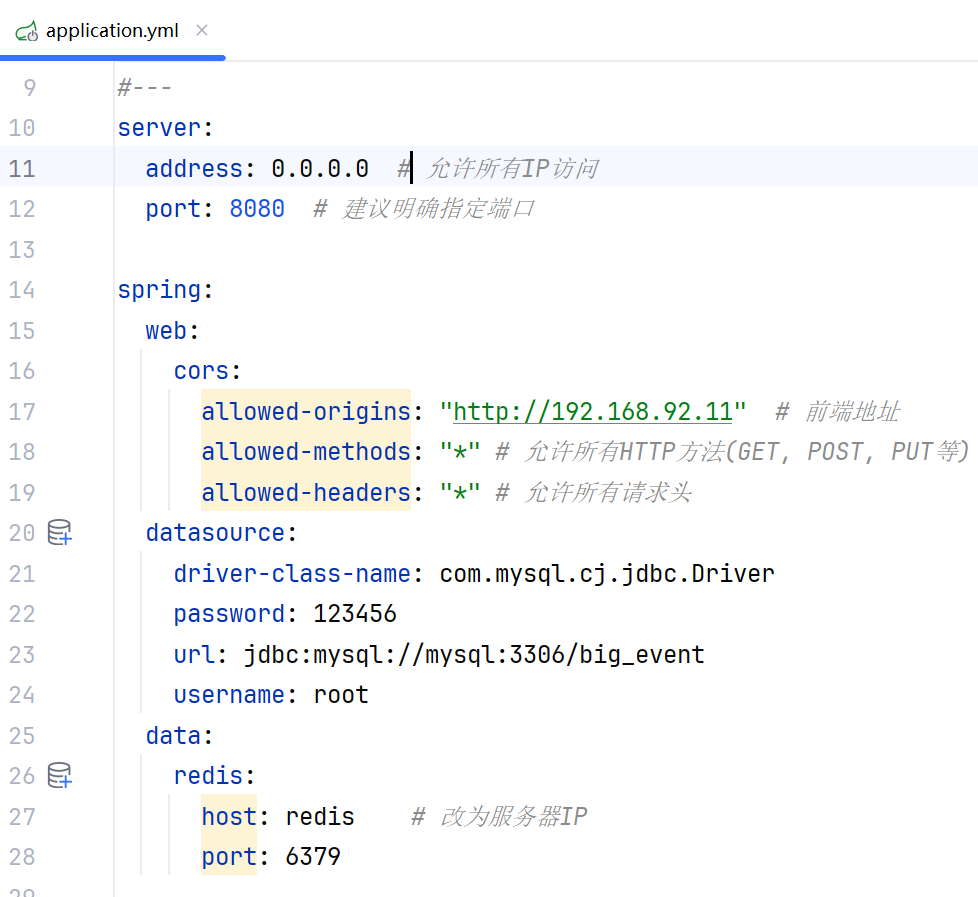The image size is (978, 897).
Task: Click line number 11 in the gutter
Action: click(x=22, y=168)
